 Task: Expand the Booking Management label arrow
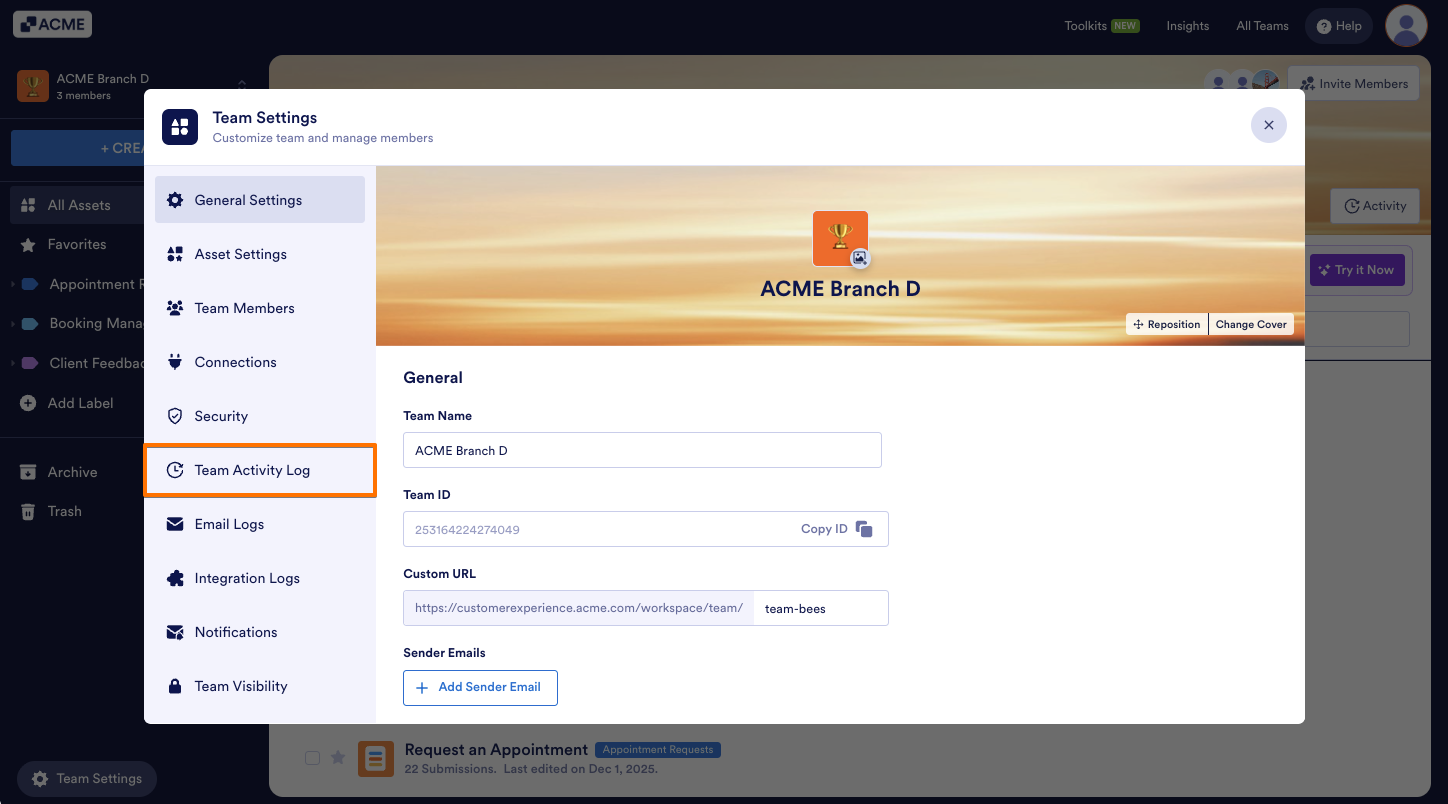point(13,324)
